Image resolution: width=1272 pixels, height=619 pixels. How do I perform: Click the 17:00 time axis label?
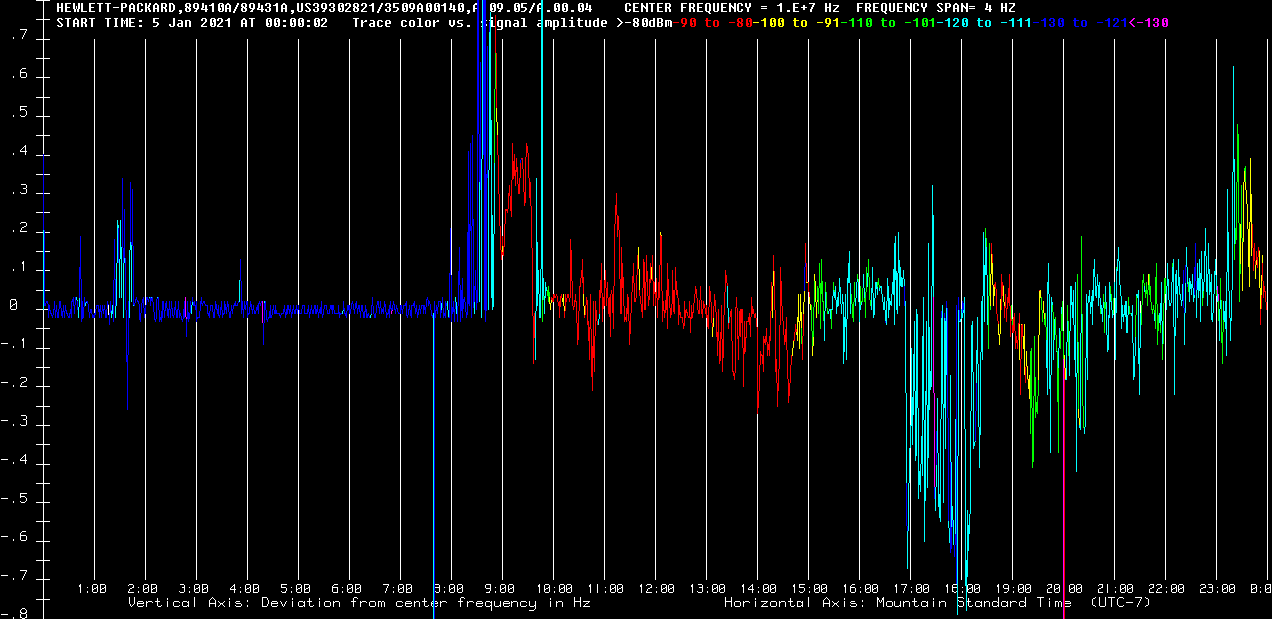coord(912,589)
